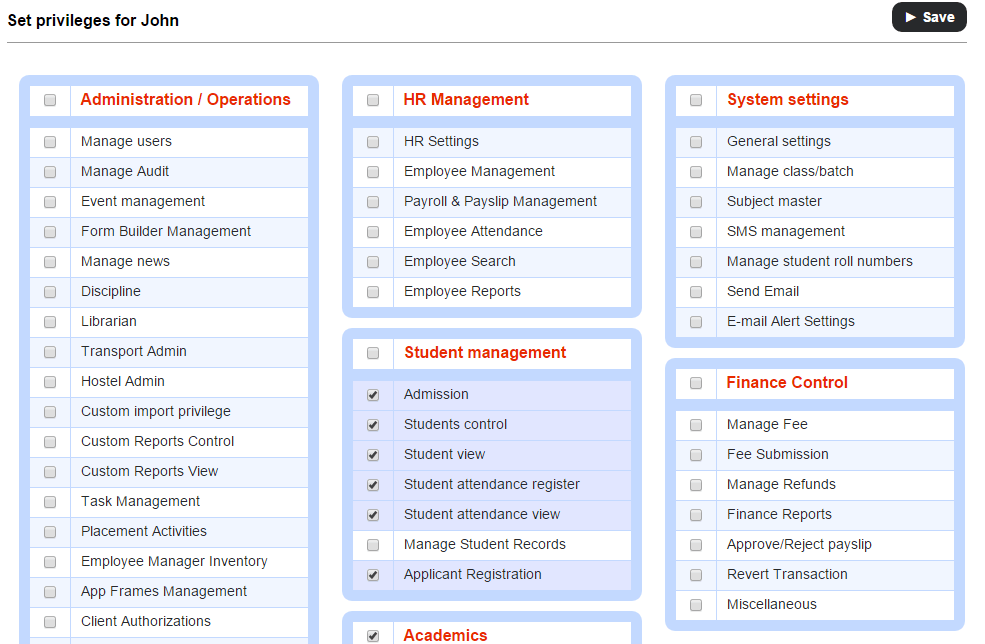Uncheck the Admission privilege

[x=373, y=395]
